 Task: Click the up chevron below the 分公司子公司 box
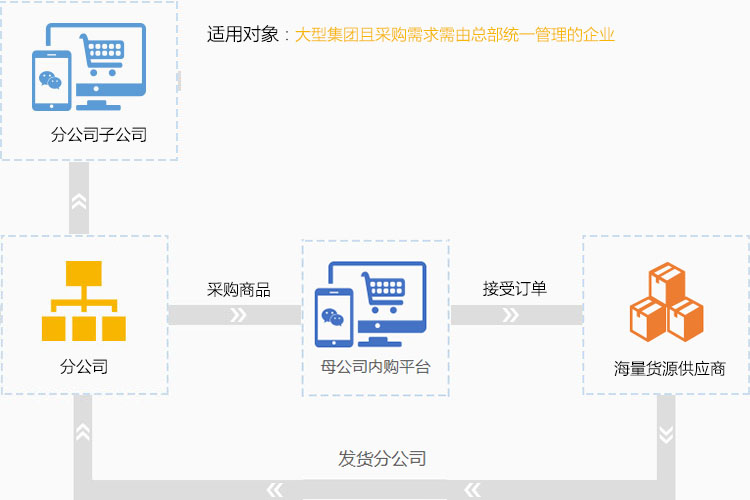pos(79,200)
